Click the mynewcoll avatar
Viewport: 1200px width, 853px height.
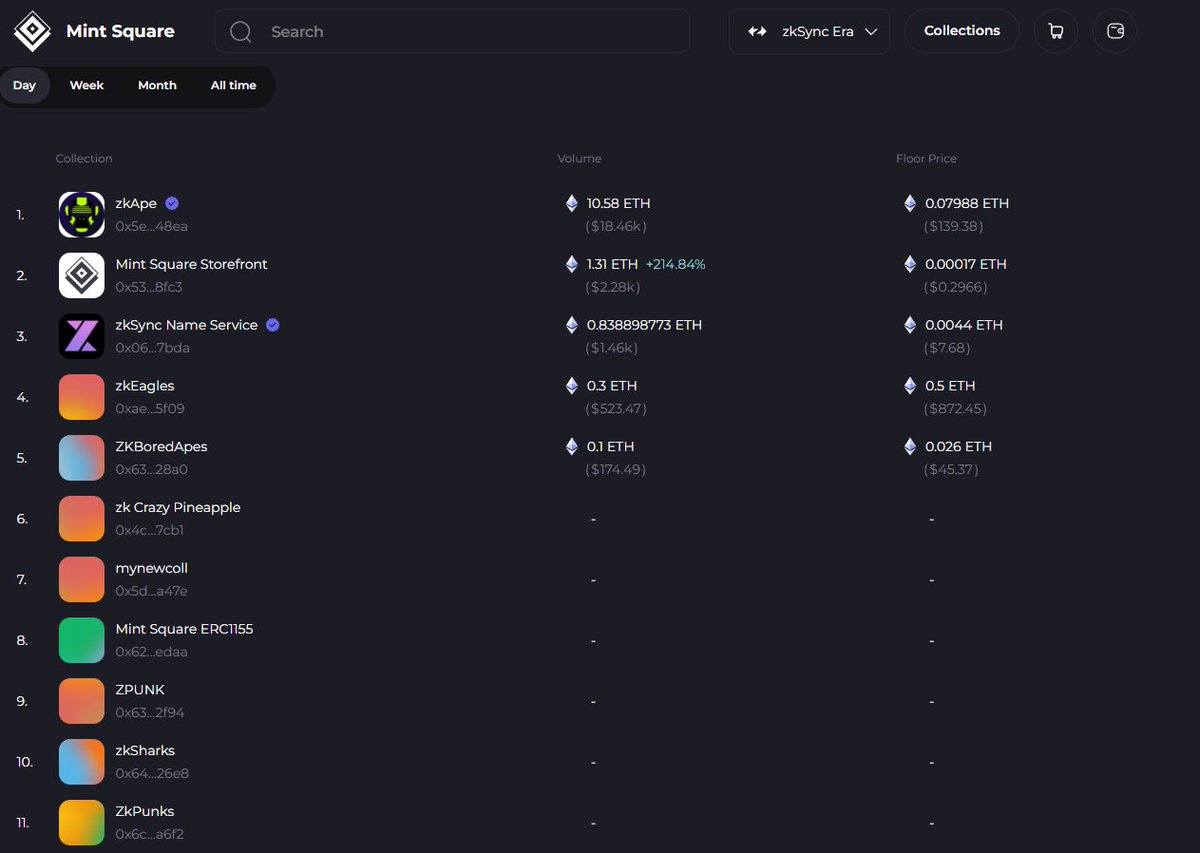coord(82,580)
